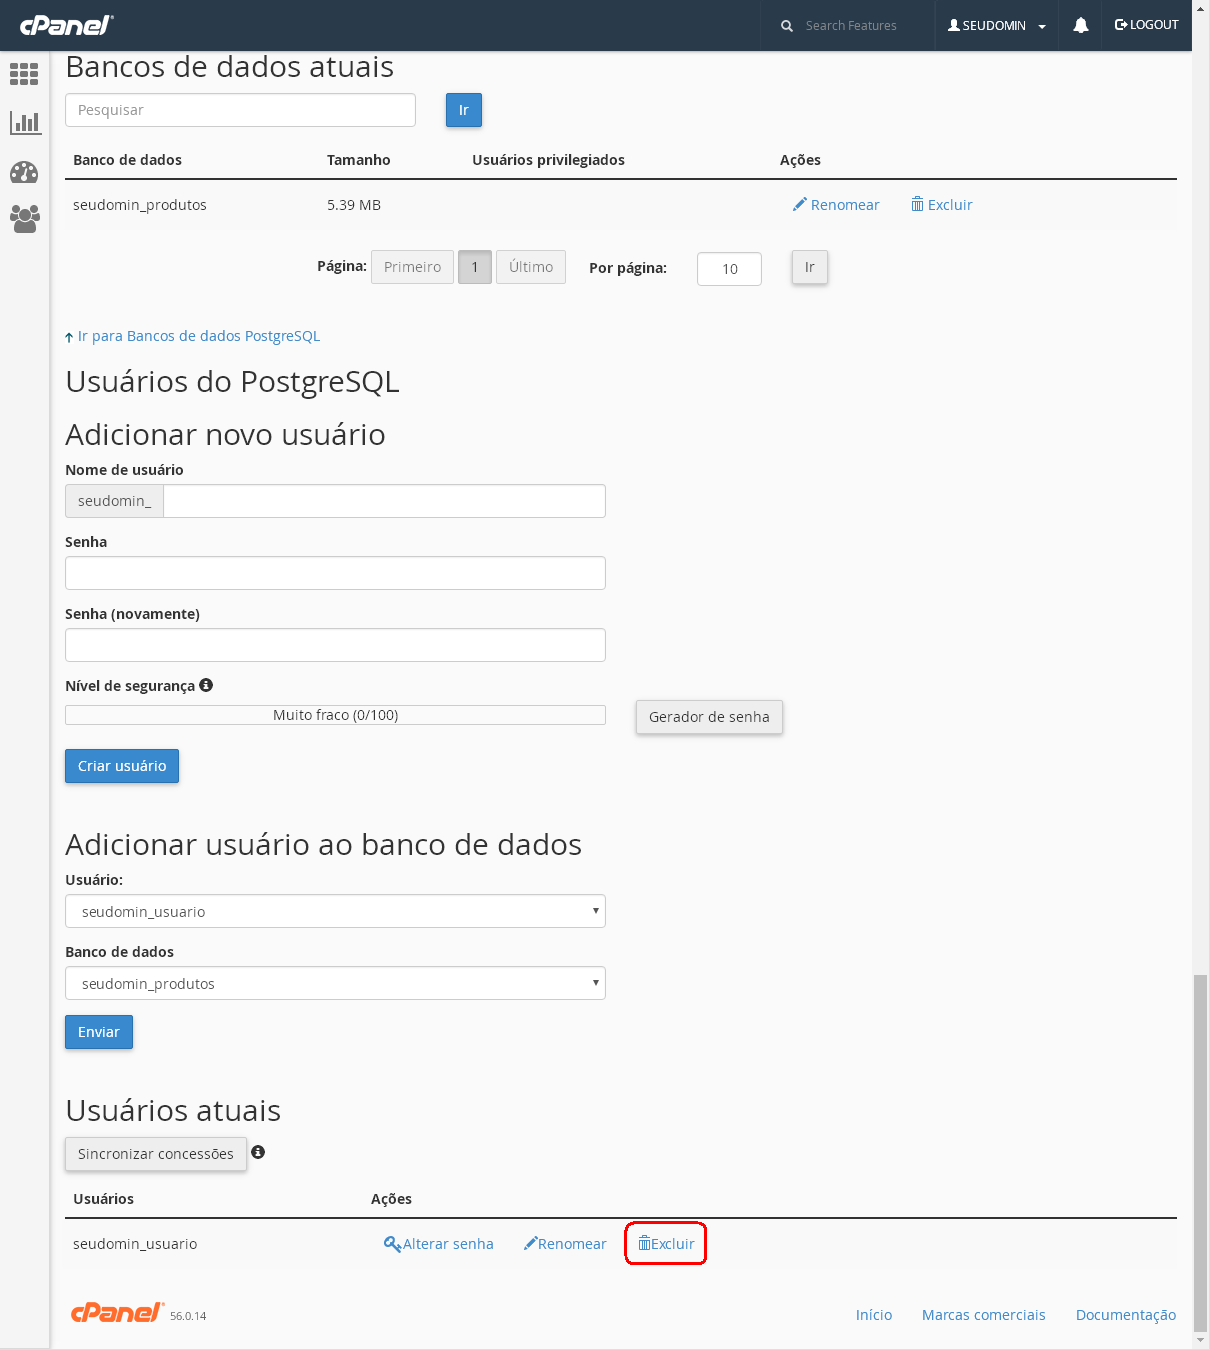Viewport: 1210px width, 1350px height.
Task: Click the dashboard gauge sidebar icon
Action: point(24,172)
